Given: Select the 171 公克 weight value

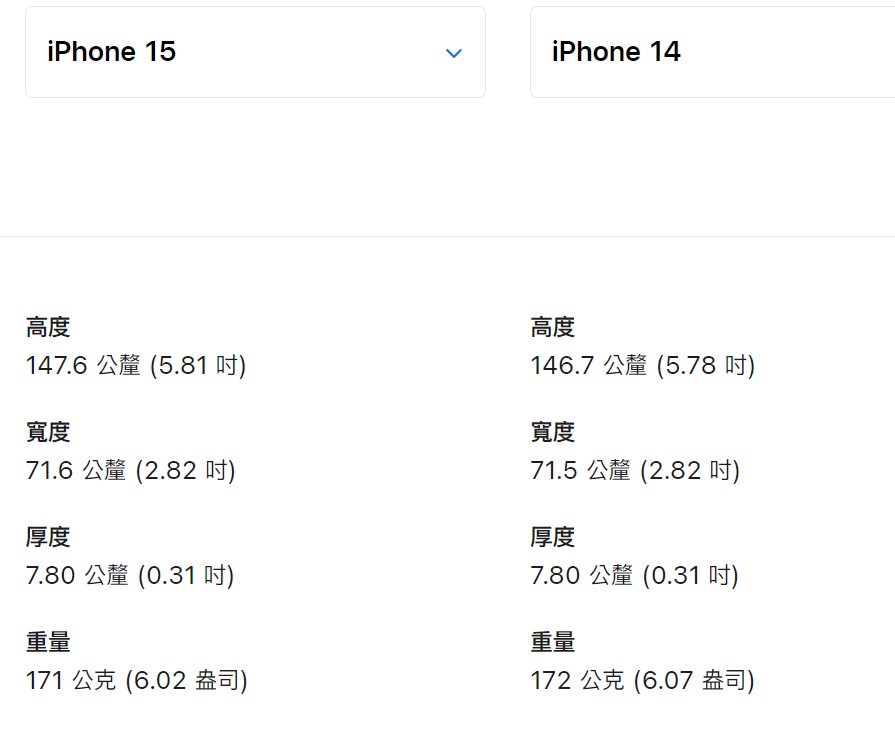Looking at the screenshot, I should [x=71, y=681].
